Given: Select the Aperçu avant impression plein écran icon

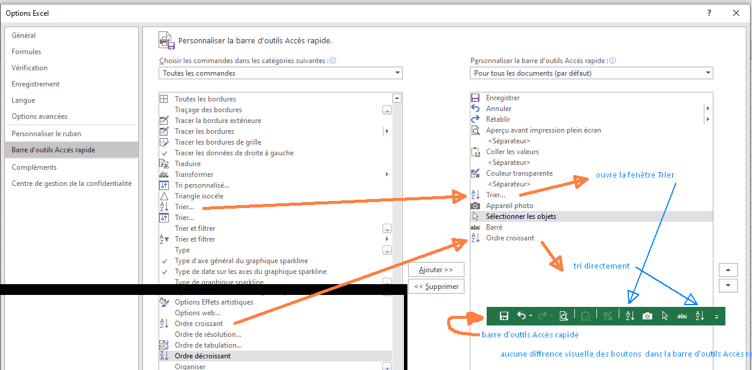Looking at the screenshot, I should coord(475,130).
